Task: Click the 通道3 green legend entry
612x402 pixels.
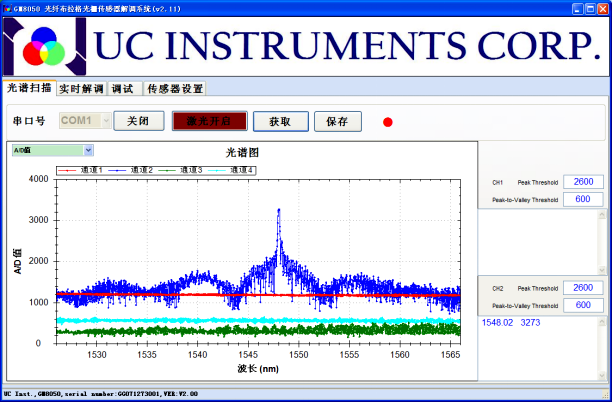Action: [x=180, y=171]
